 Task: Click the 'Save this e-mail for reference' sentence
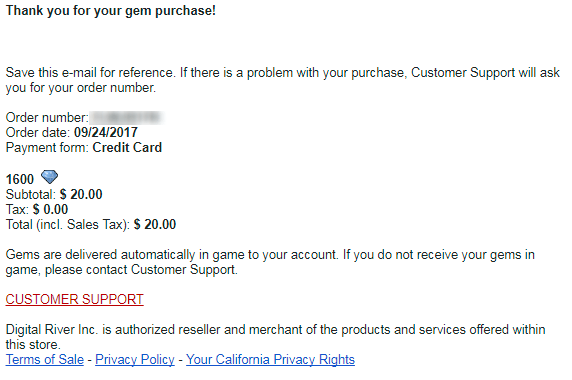(283, 80)
